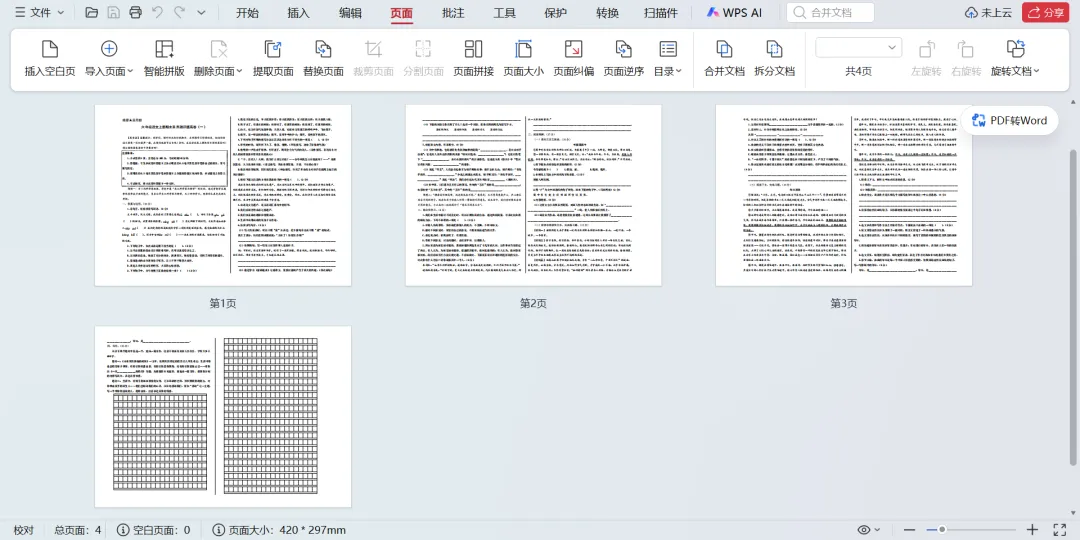Click 左旋转
The width and height of the screenshot is (1080, 540).
tap(926, 59)
